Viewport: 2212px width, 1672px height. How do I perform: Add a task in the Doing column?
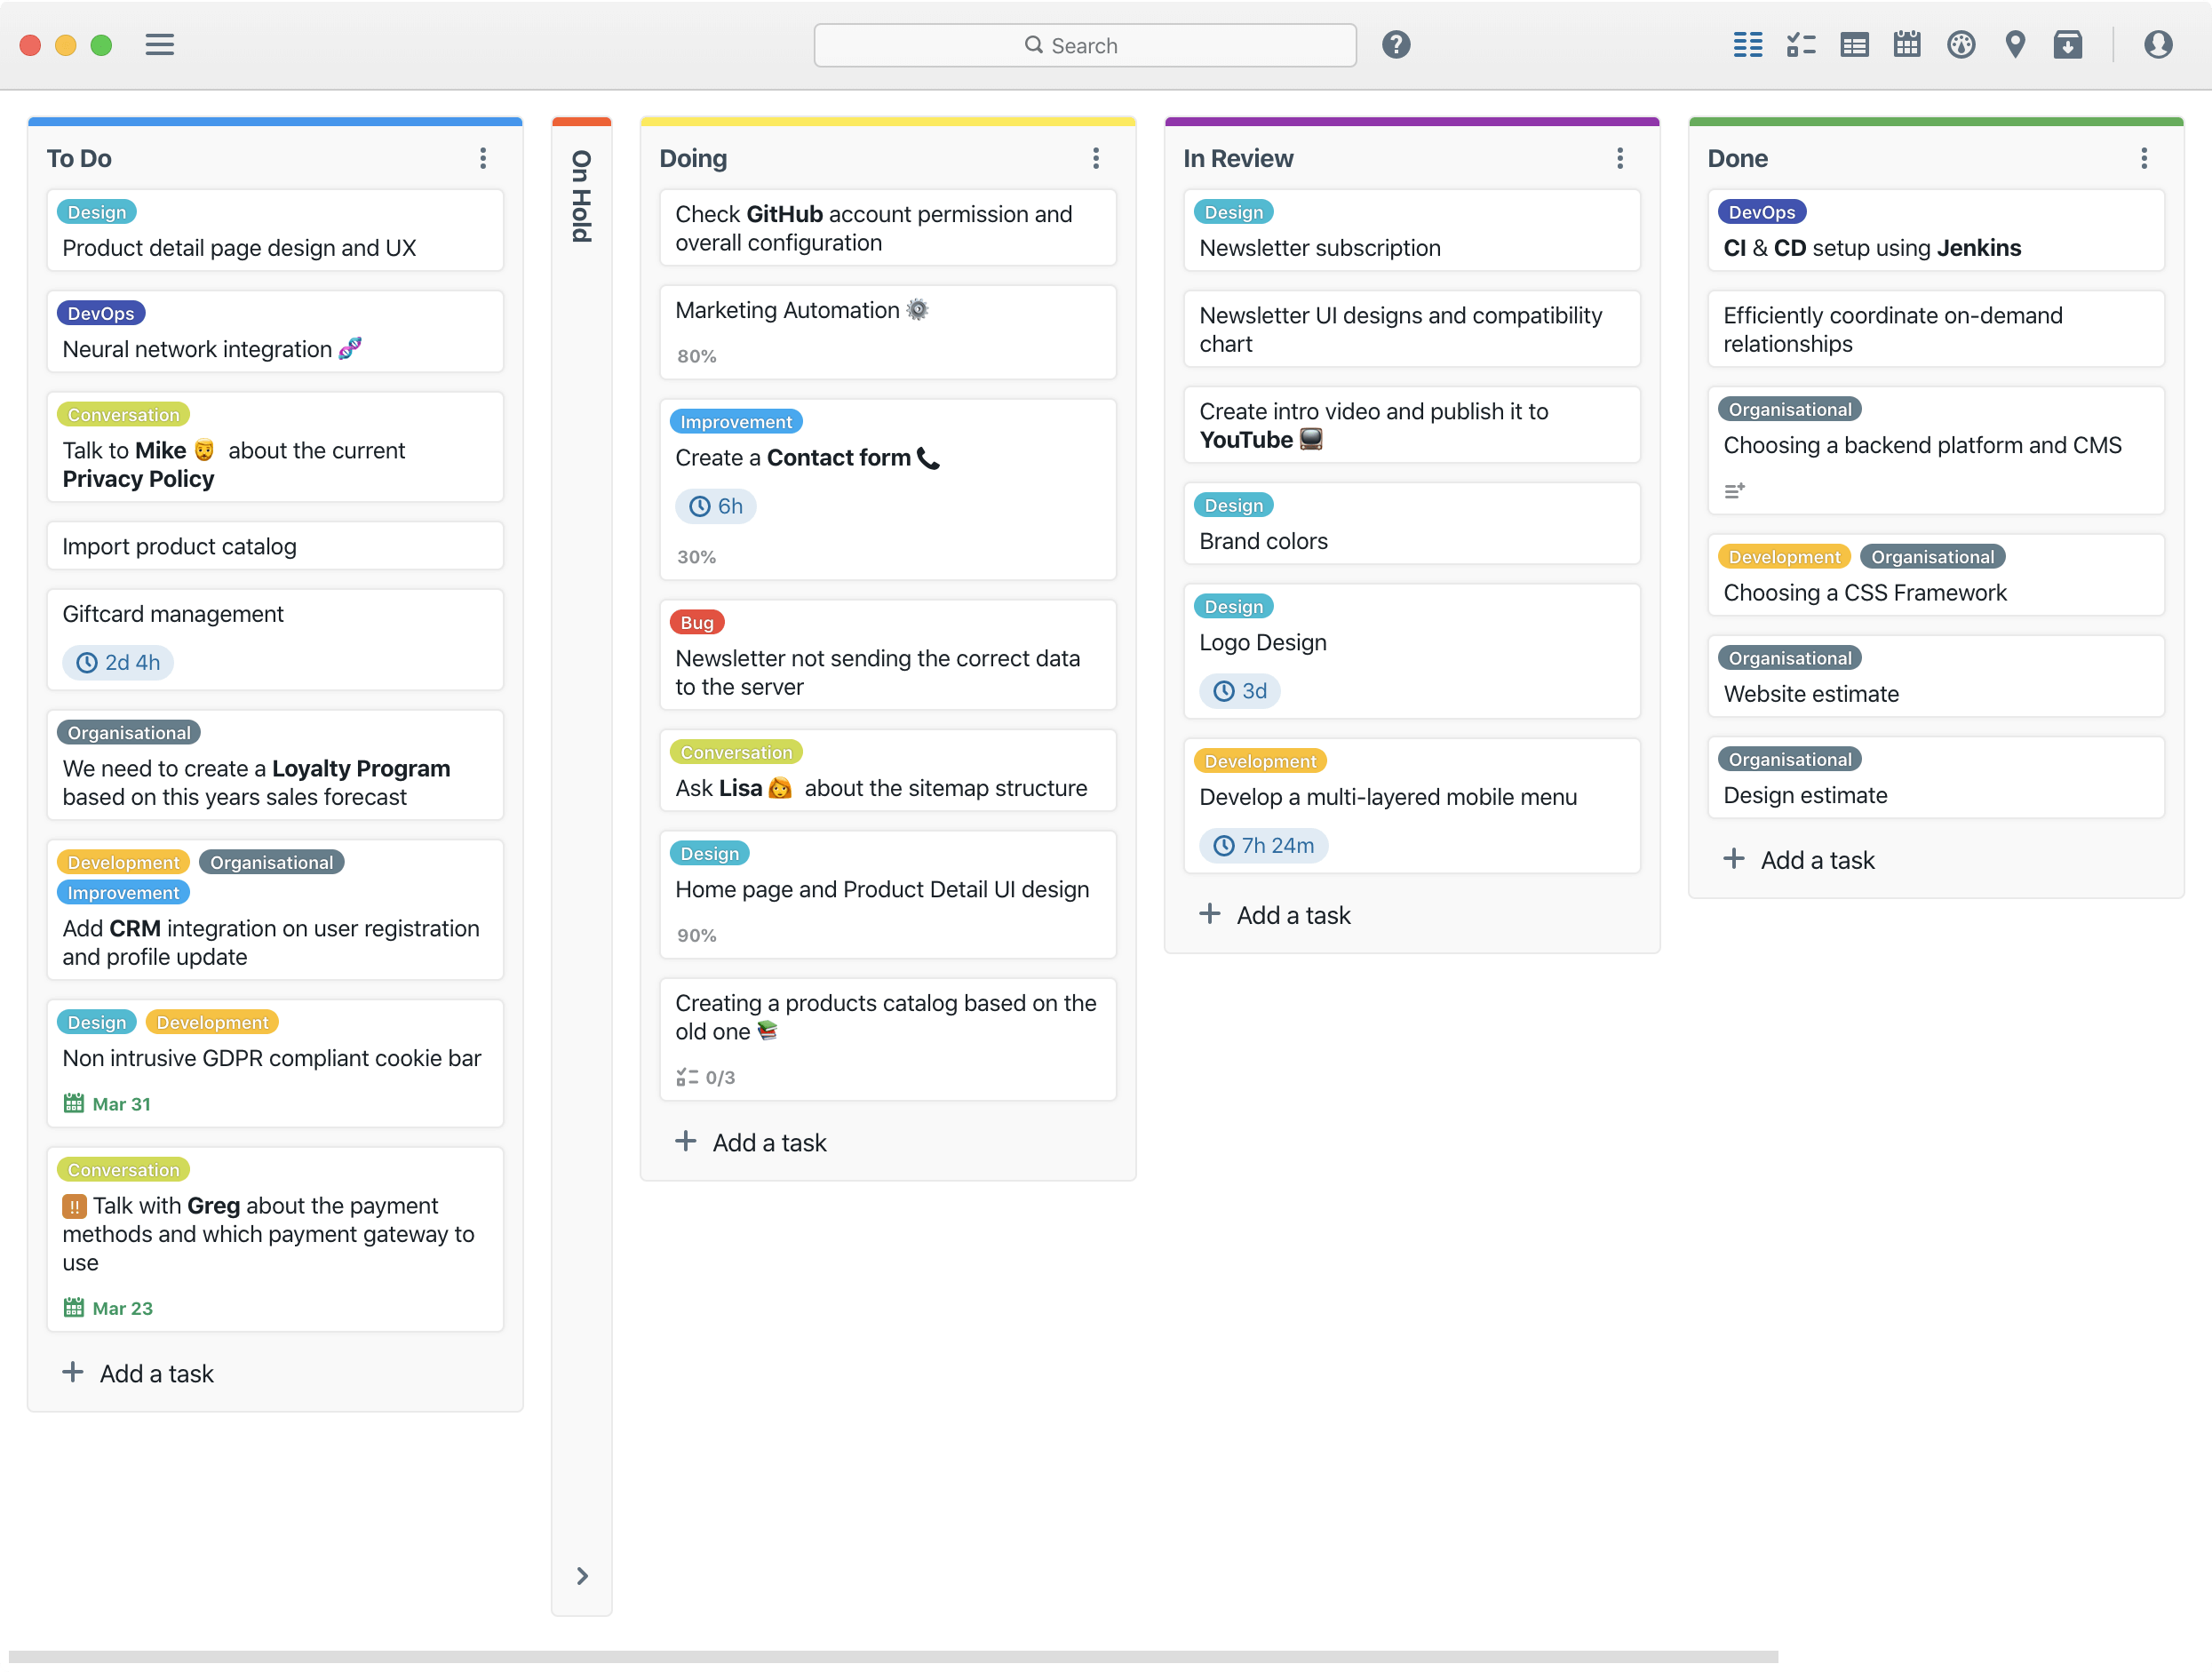(x=751, y=1142)
